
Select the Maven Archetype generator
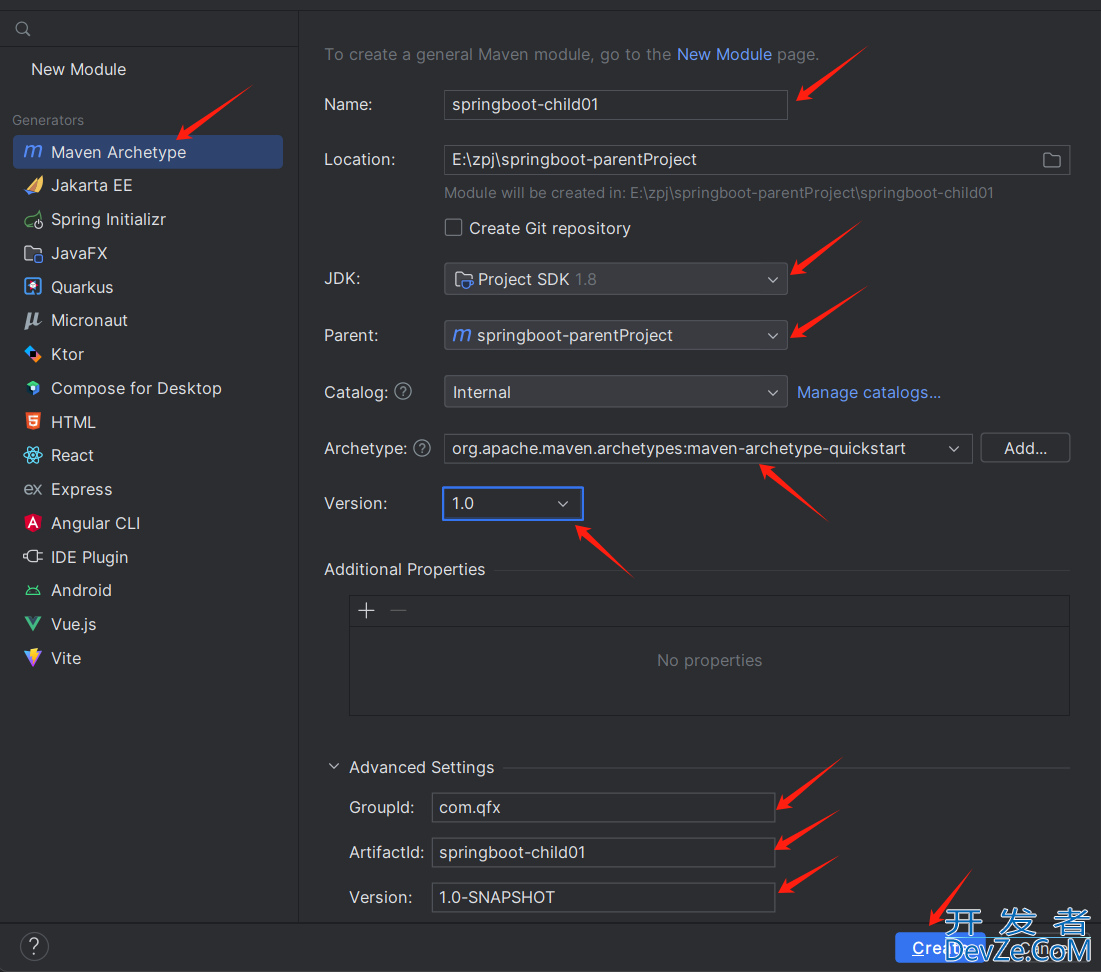pos(147,152)
